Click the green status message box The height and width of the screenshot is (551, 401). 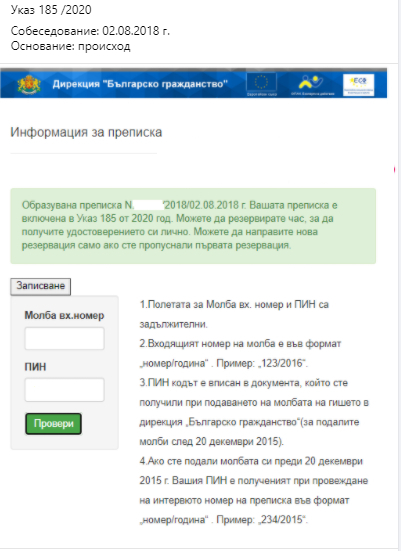pos(193,226)
